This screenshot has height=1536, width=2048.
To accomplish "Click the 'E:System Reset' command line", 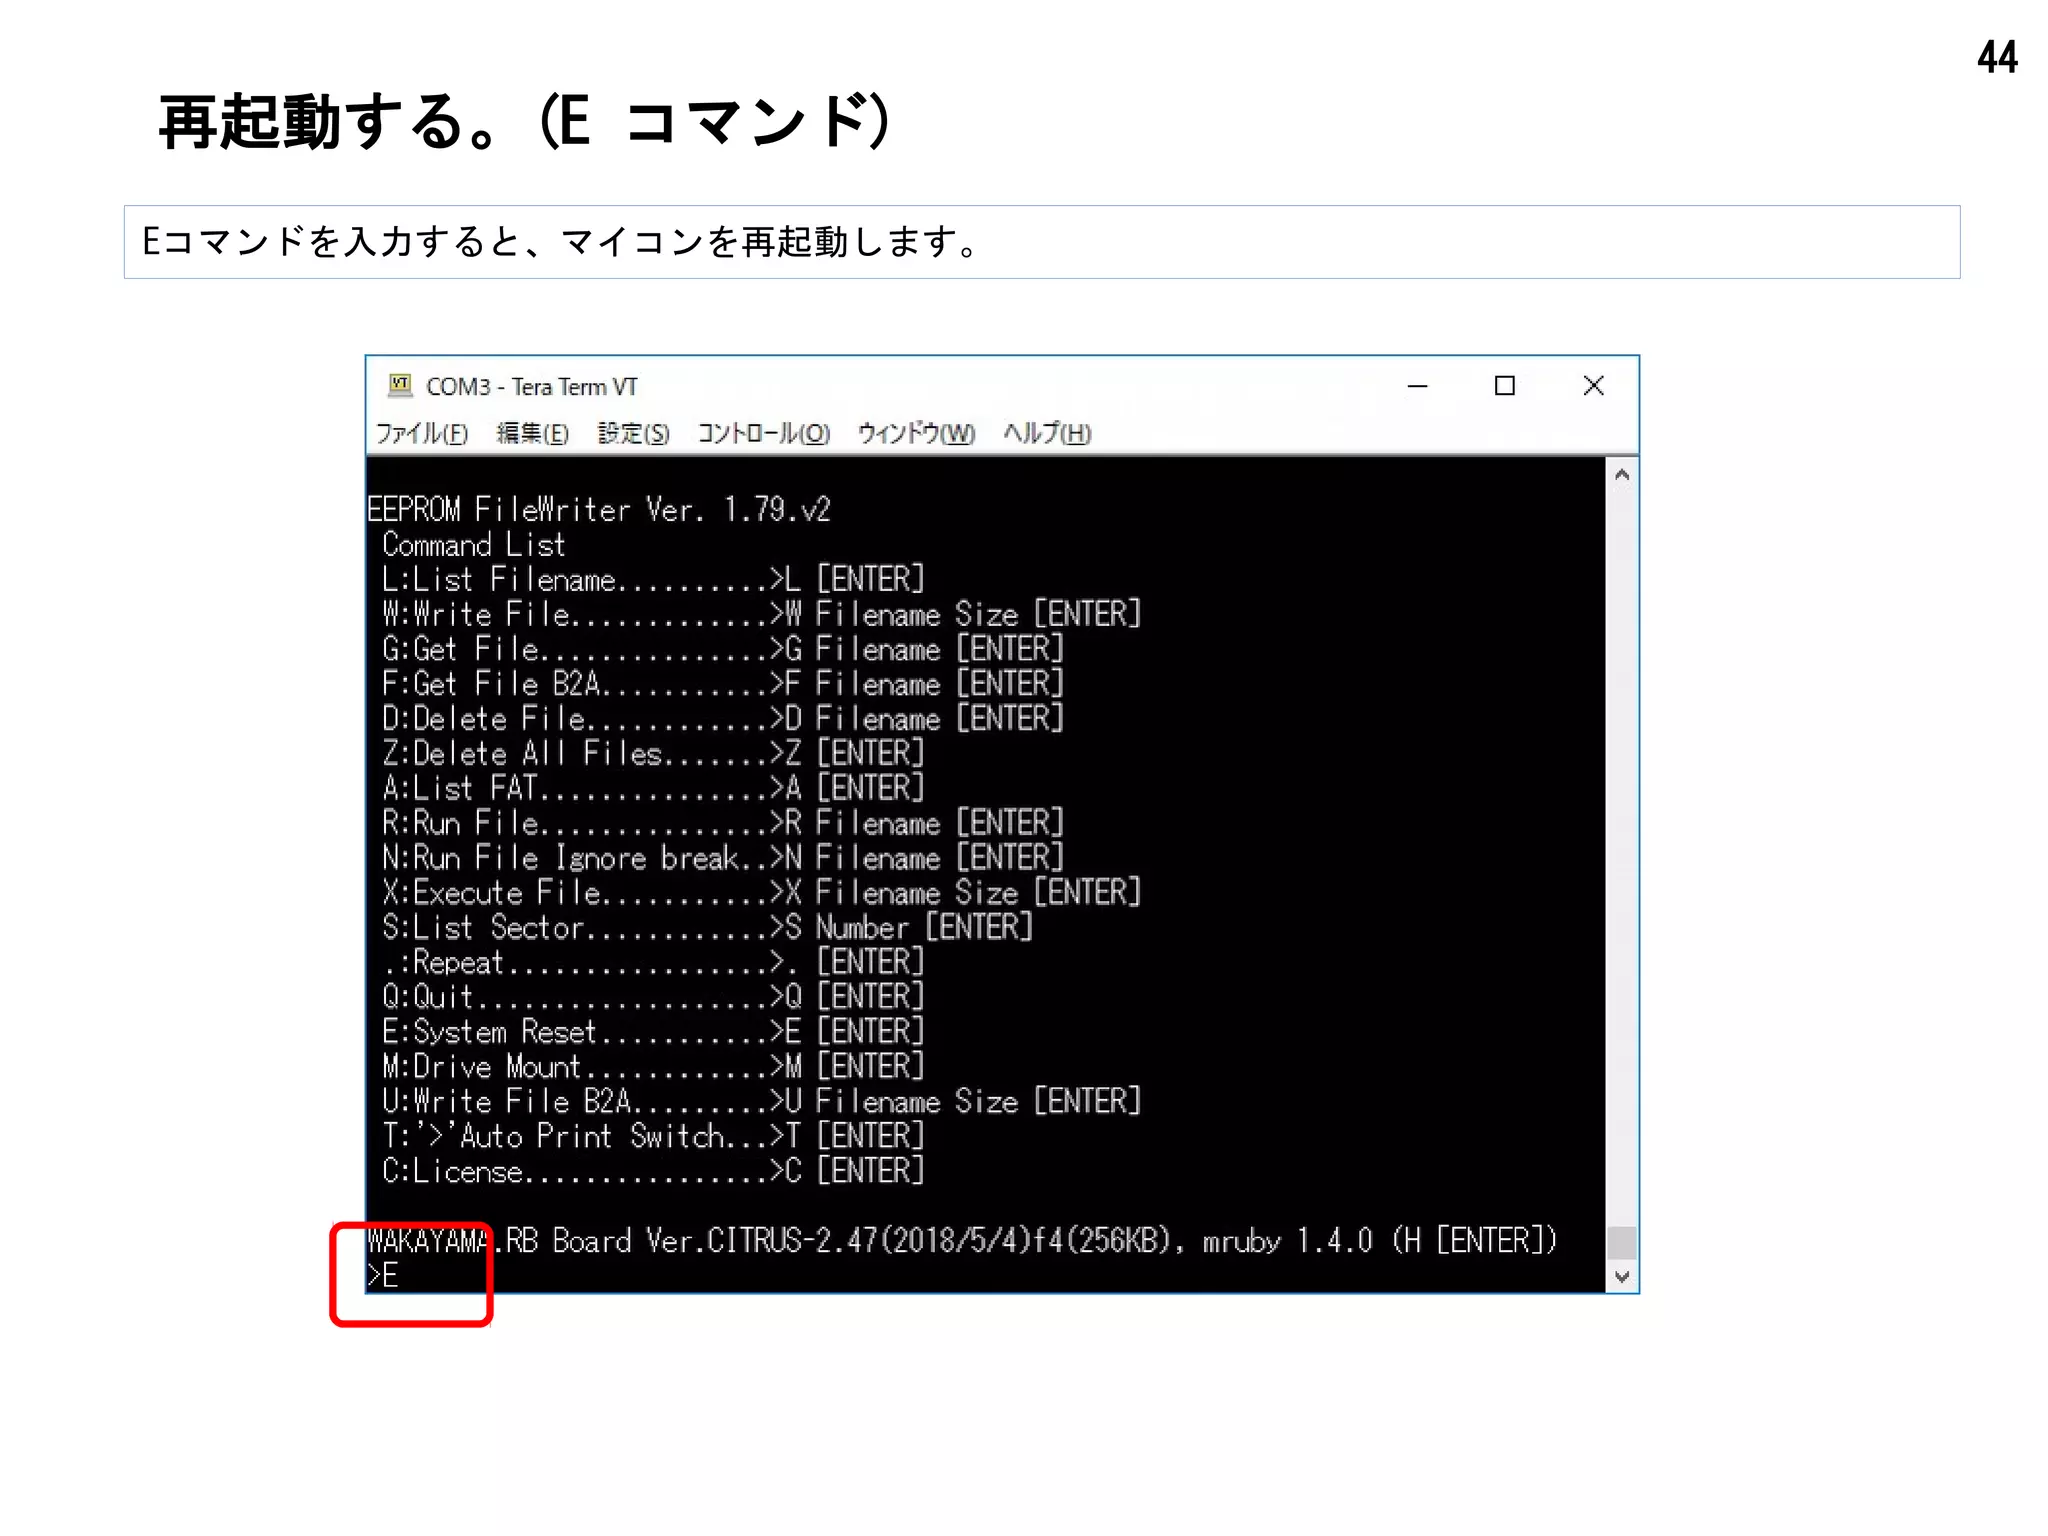I will click(654, 1032).
